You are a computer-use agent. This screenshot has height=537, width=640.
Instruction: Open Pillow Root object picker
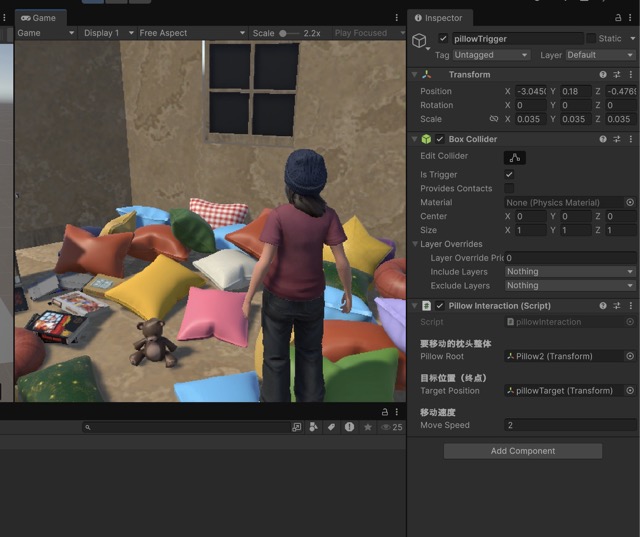tap(630, 356)
